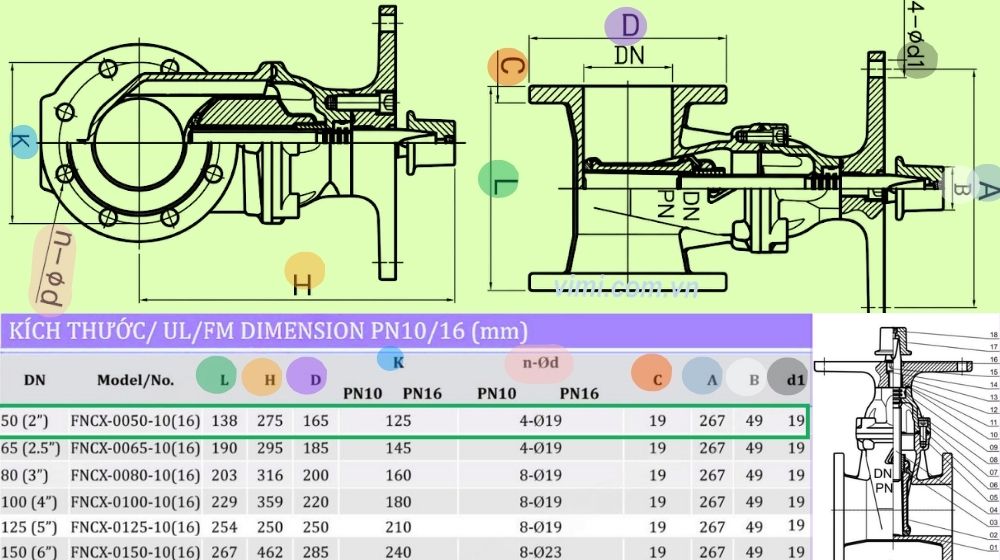Click the grey d1 header circle in the table
This screenshot has height=560, width=1000.
click(x=788, y=376)
